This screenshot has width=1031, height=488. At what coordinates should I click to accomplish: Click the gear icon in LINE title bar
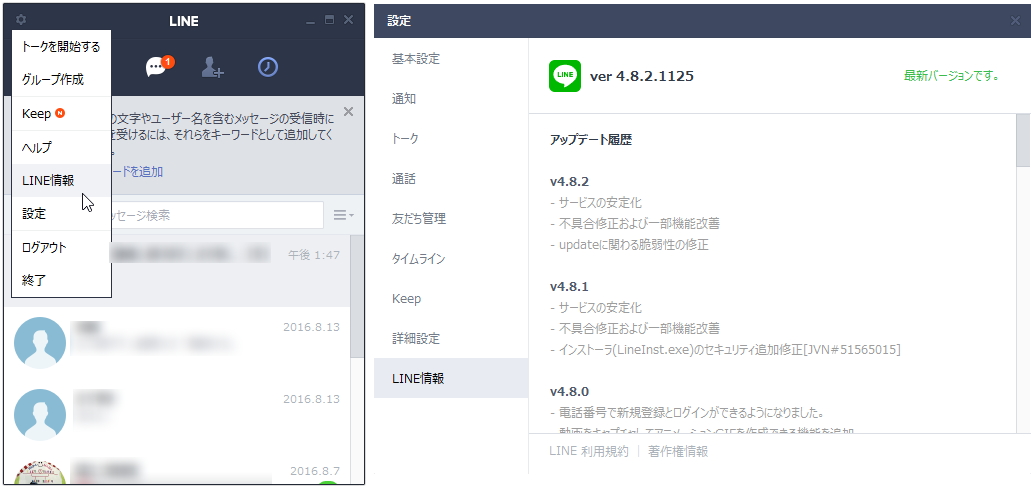point(20,20)
